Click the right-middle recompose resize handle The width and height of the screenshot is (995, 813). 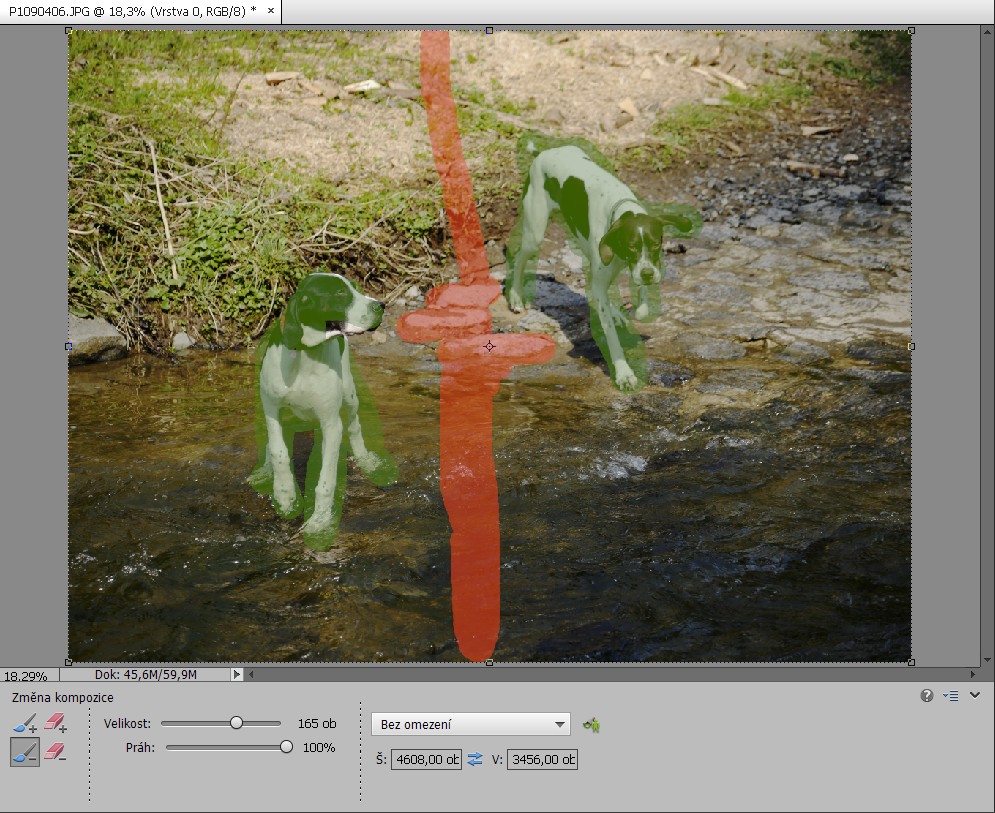pos(911,346)
